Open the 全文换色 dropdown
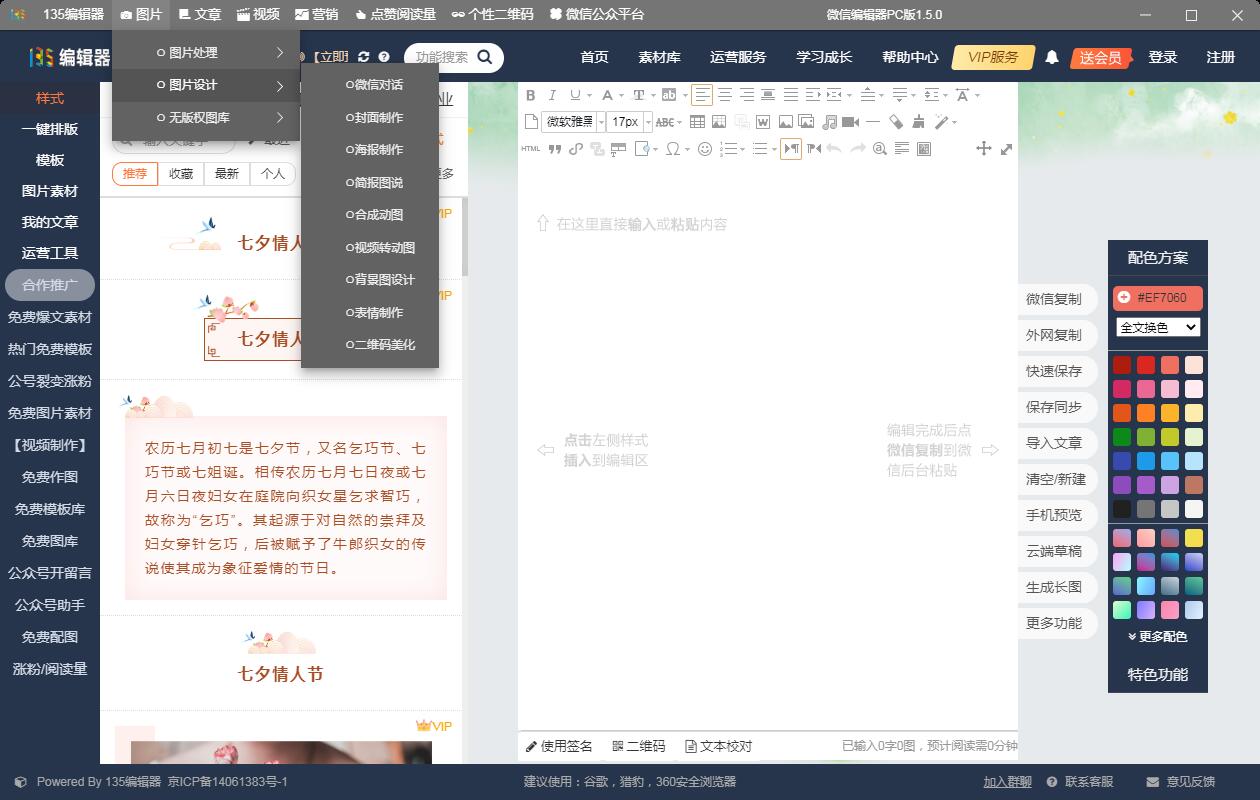Image resolution: width=1260 pixels, height=800 pixels. (x=1158, y=327)
